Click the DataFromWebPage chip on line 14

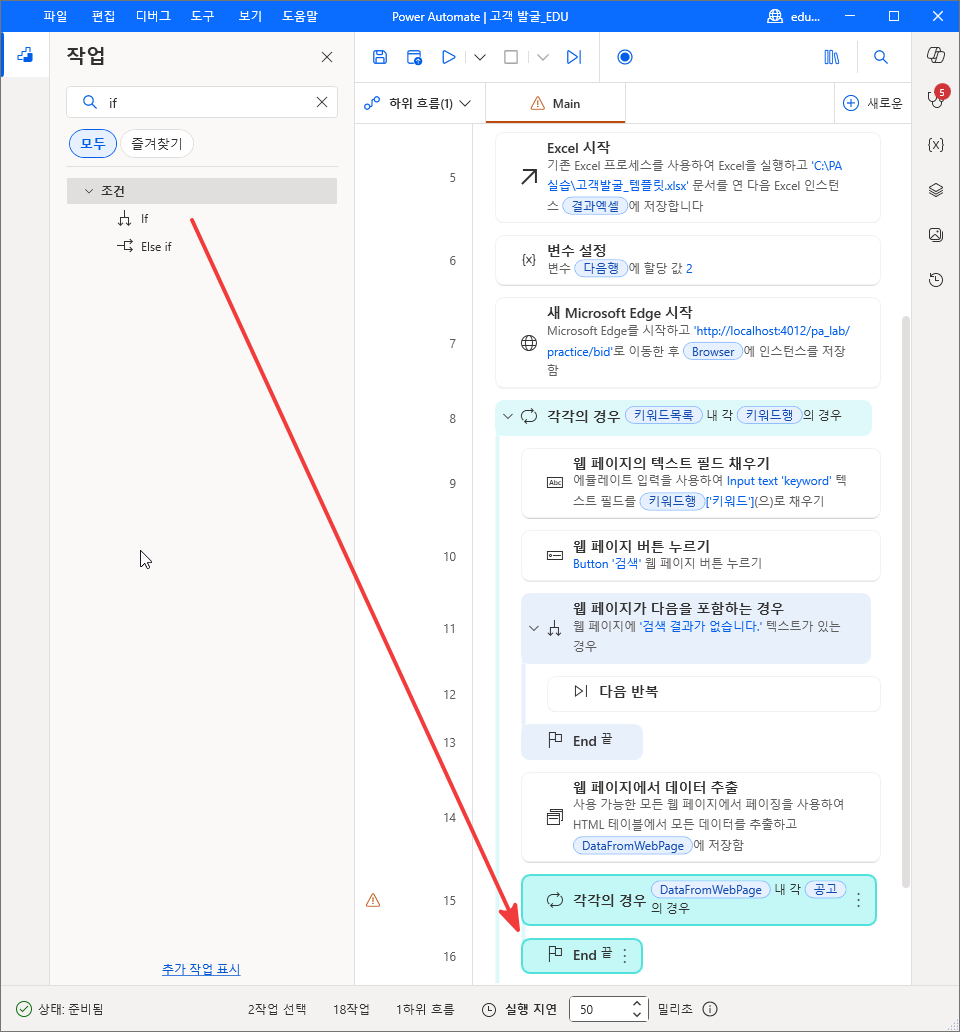[x=632, y=846]
